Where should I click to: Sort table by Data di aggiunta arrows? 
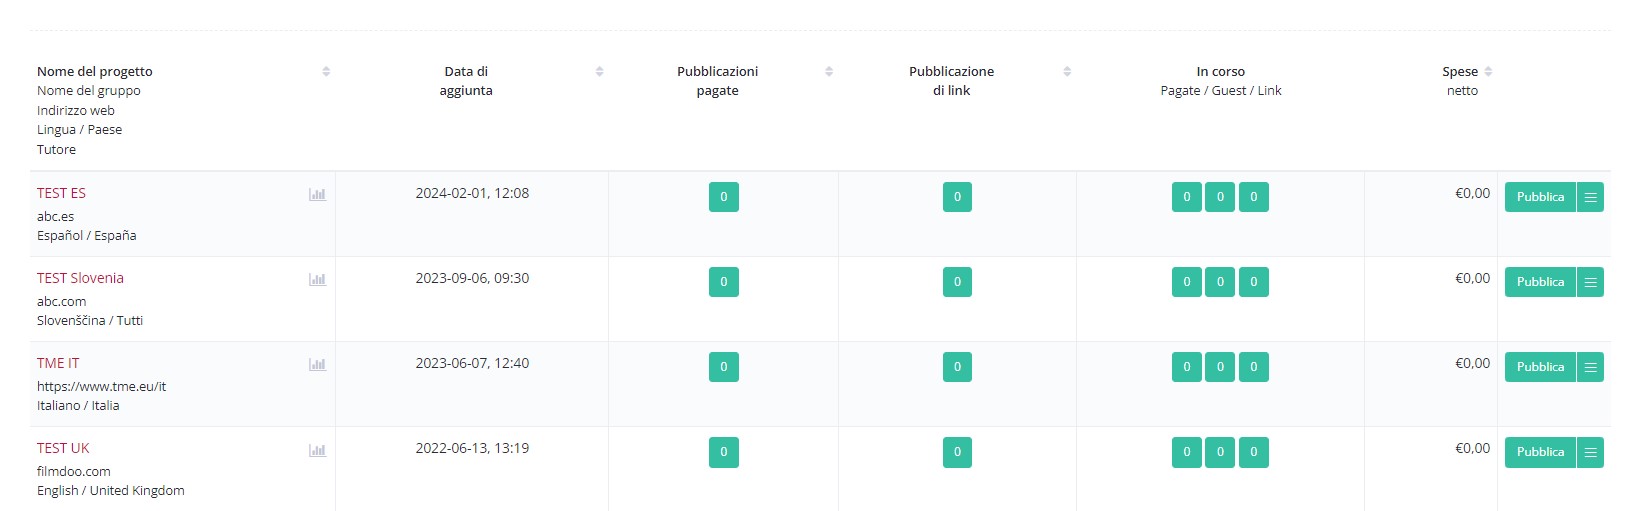[599, 71]
